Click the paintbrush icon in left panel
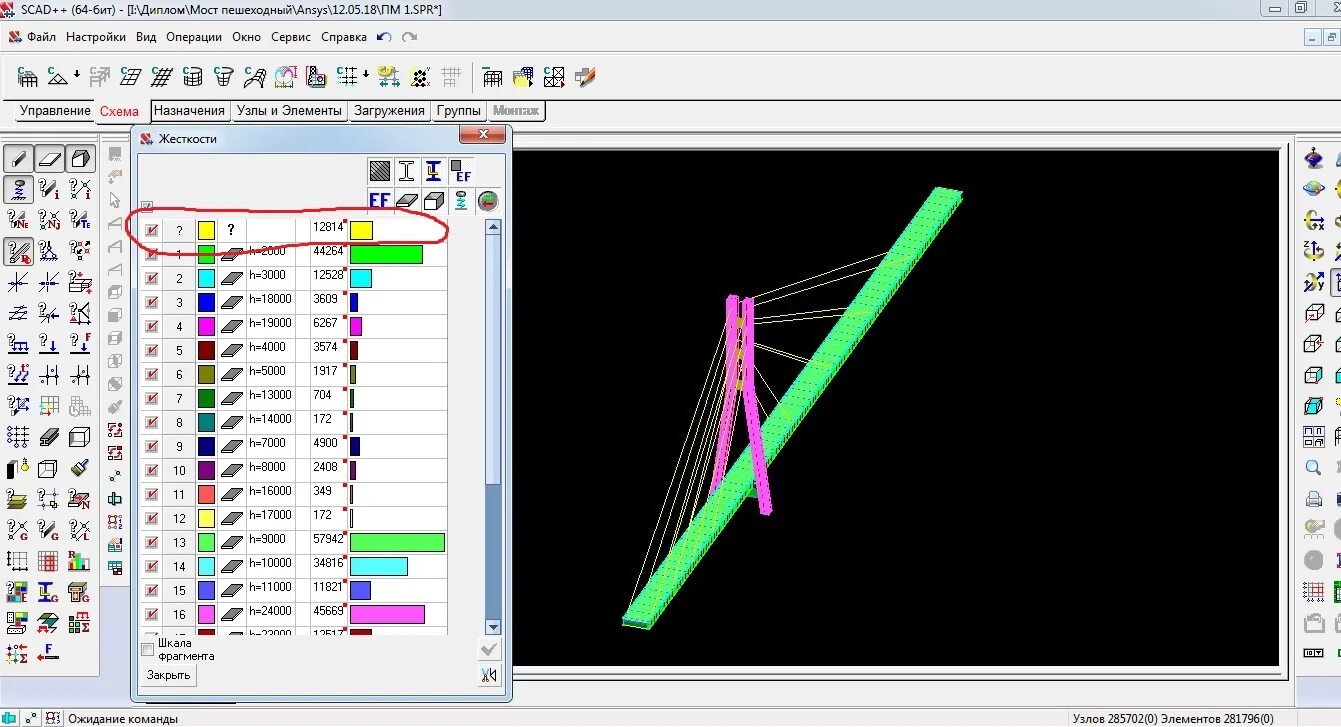The width and height of the screenshot is (1341, 727). (80, 467)
